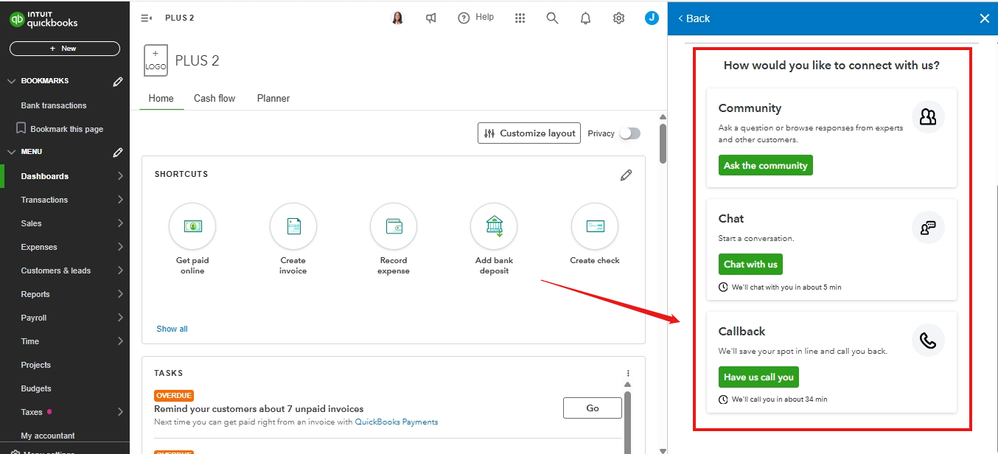The image size is (998, 454).
Task: Open the user avatar photo menu
Action: [398, 18]
